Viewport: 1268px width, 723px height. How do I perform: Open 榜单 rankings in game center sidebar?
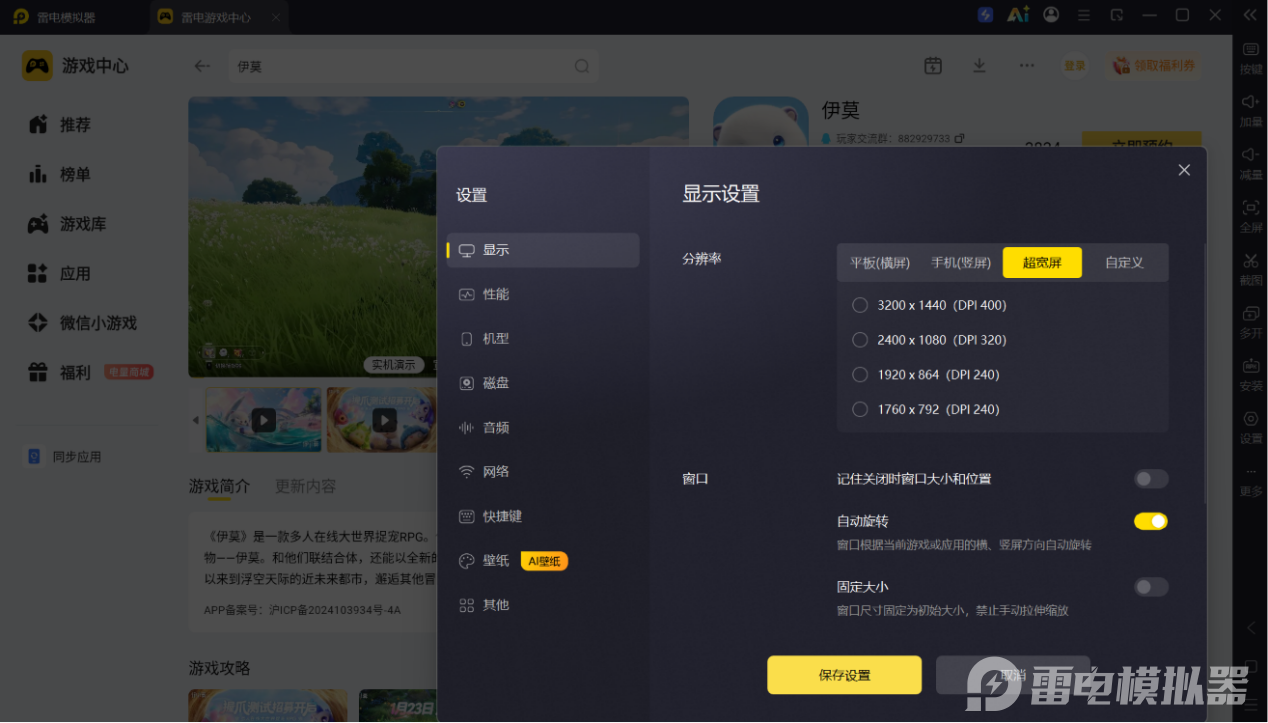(60, 174)
